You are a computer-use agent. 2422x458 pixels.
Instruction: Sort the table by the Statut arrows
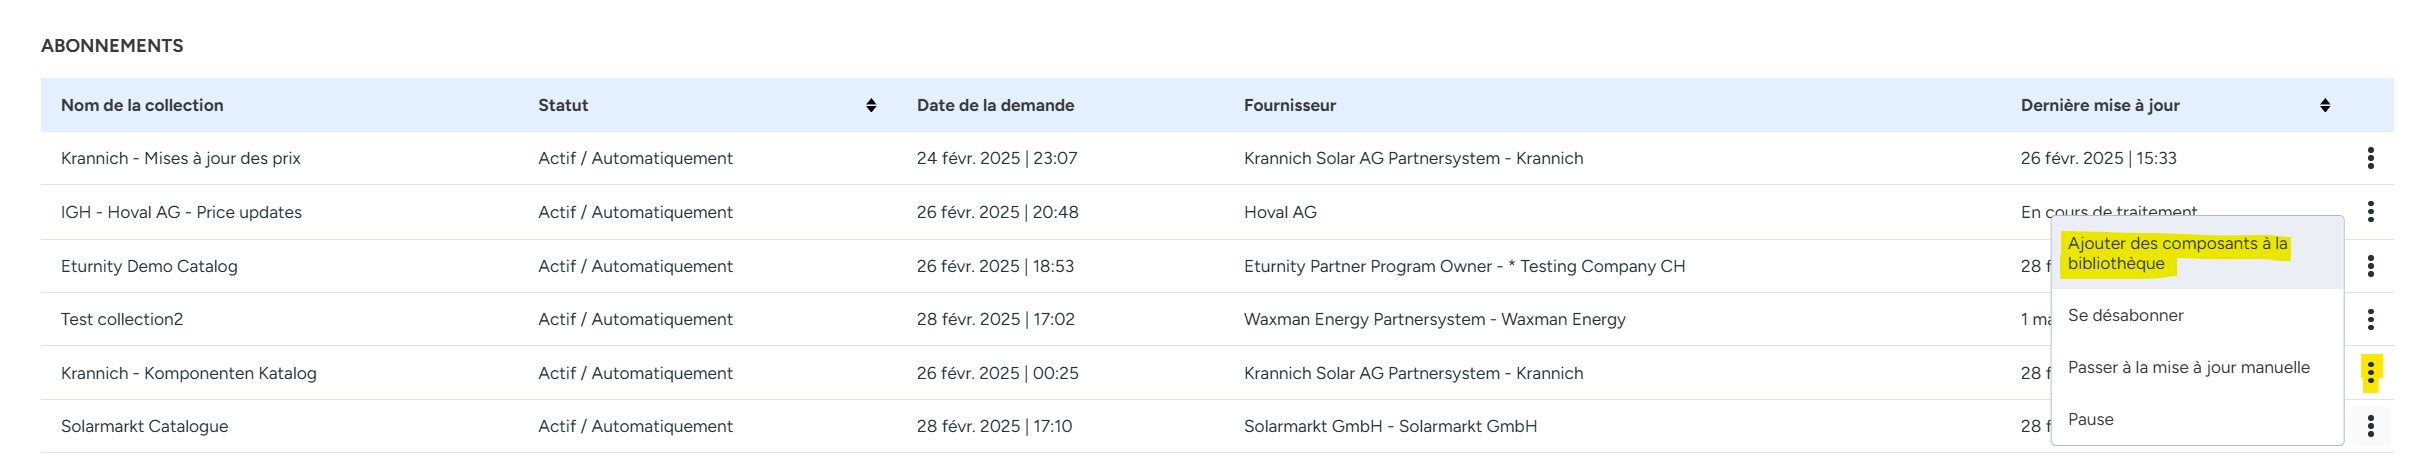[871, 105]
